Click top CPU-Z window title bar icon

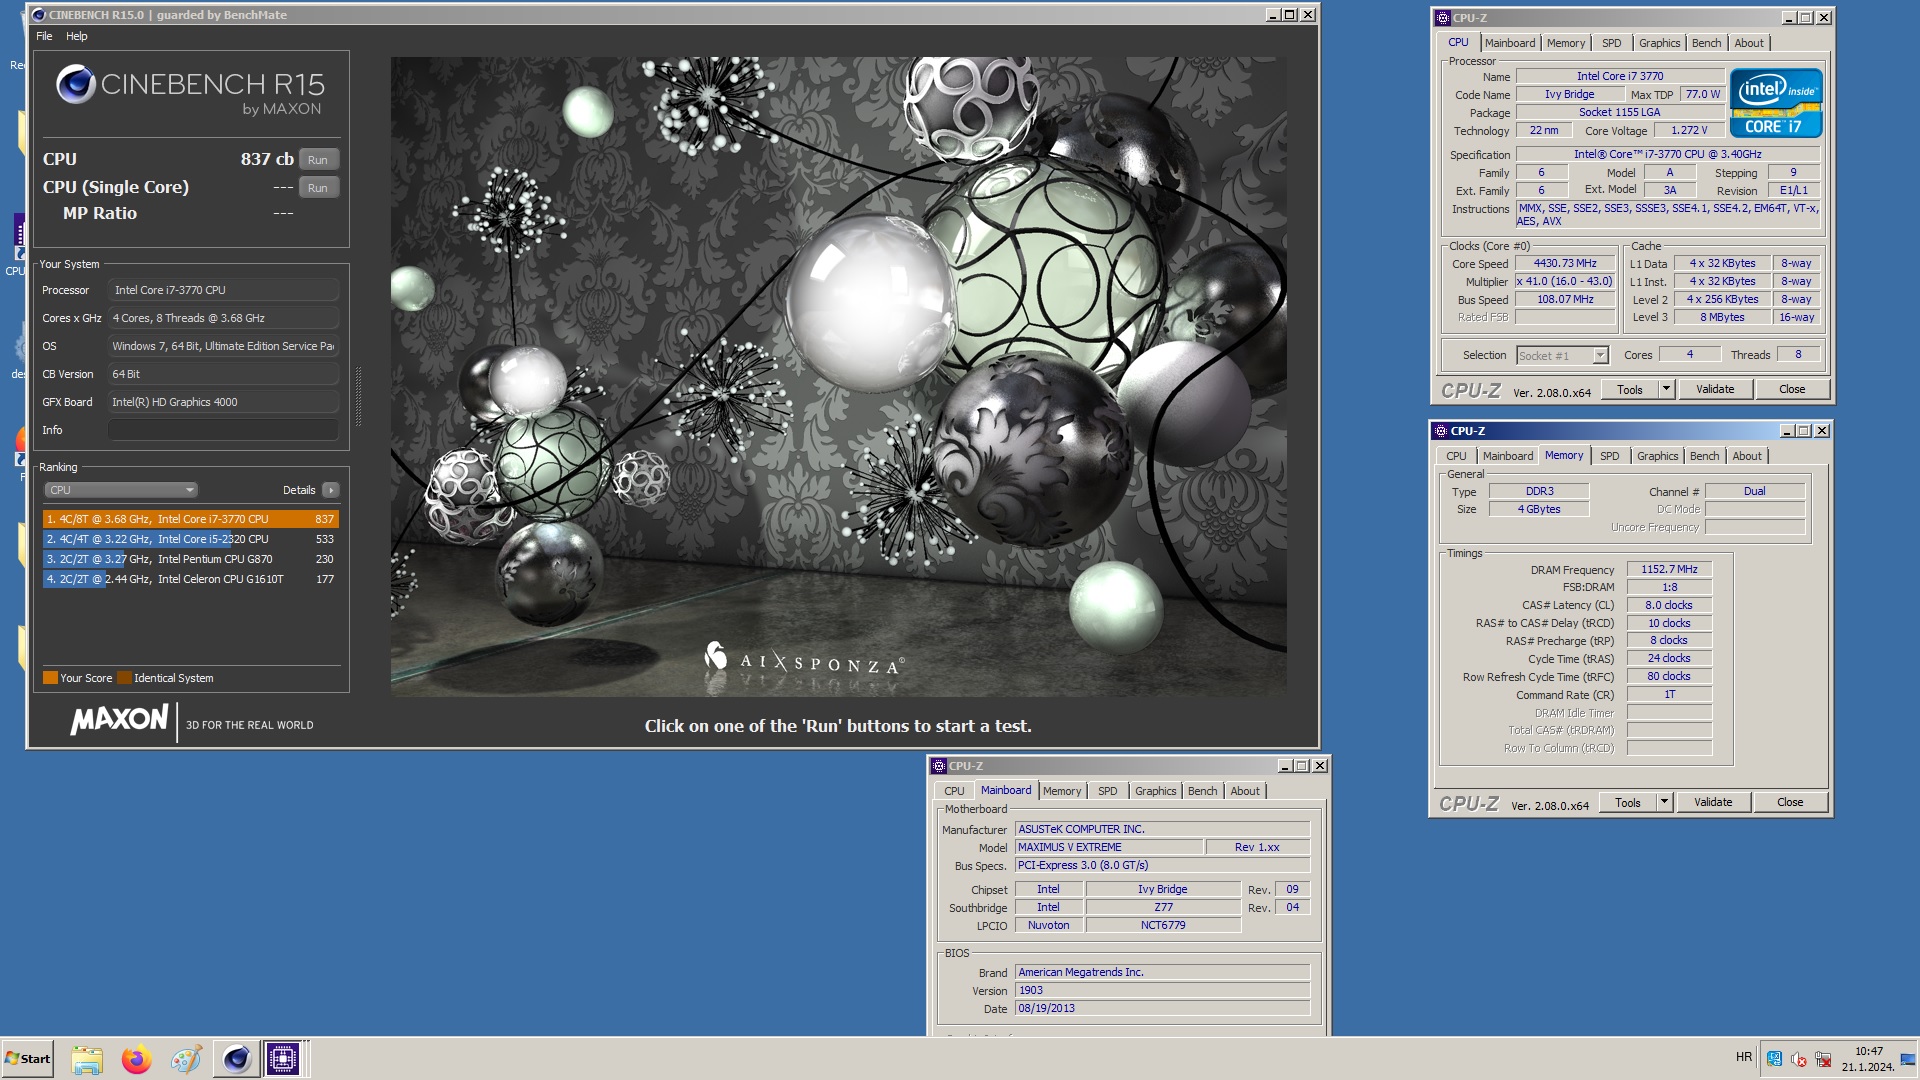[x=1442, y=18]
